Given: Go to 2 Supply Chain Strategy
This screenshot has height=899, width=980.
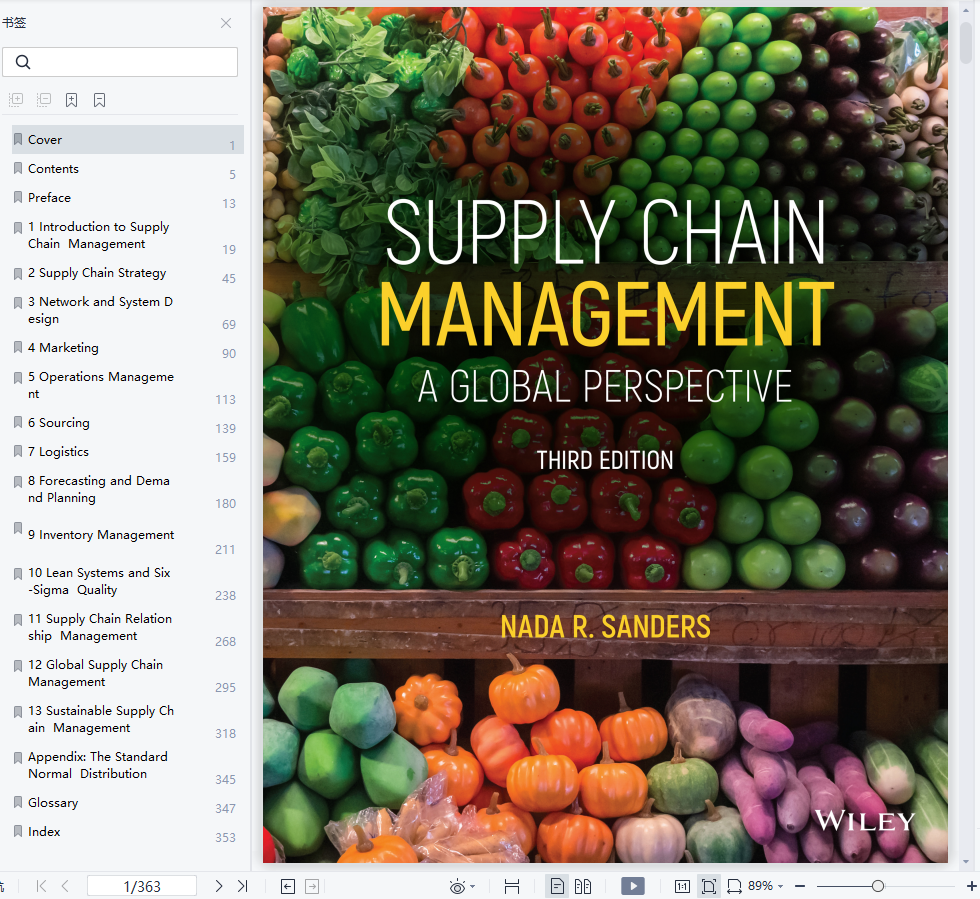Looking at the screenshot, I should point(128,273).
